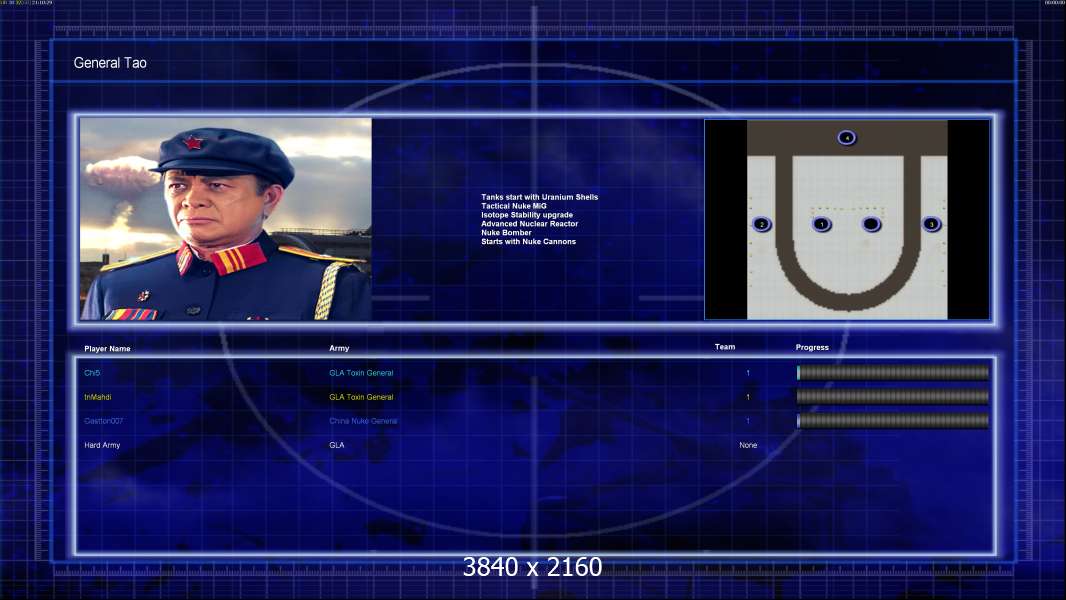The height and width of the screenshot is (600, 1066).
Task: Click team value 'None' for Hard Army
Action: click(748, 445)
